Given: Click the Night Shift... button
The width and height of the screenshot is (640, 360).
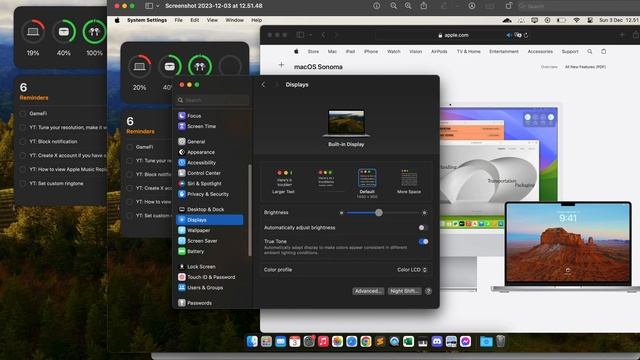Looking at the screenshot, I should click(404, 291).
